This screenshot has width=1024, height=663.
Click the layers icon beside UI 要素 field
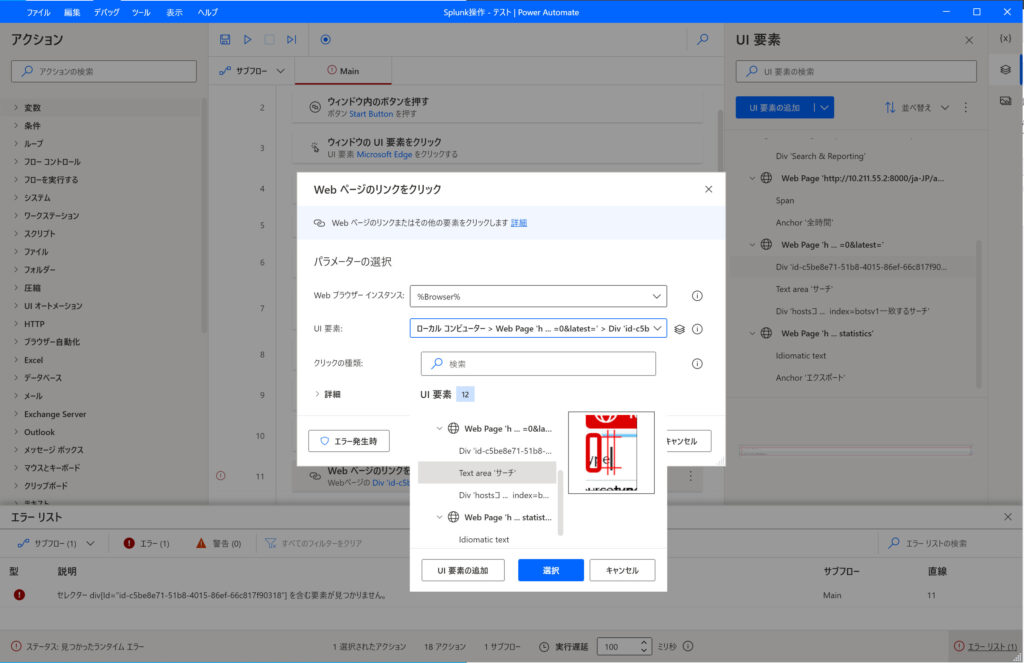(679, 329)
